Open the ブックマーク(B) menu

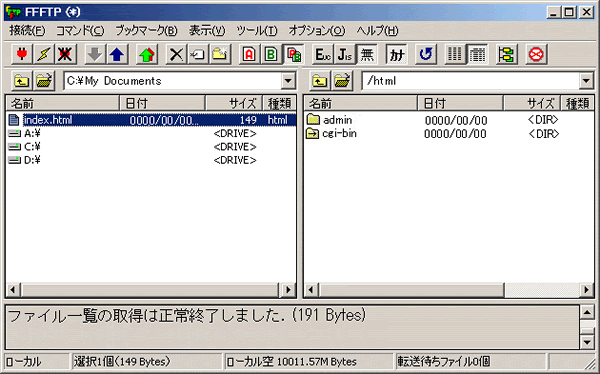146,30
